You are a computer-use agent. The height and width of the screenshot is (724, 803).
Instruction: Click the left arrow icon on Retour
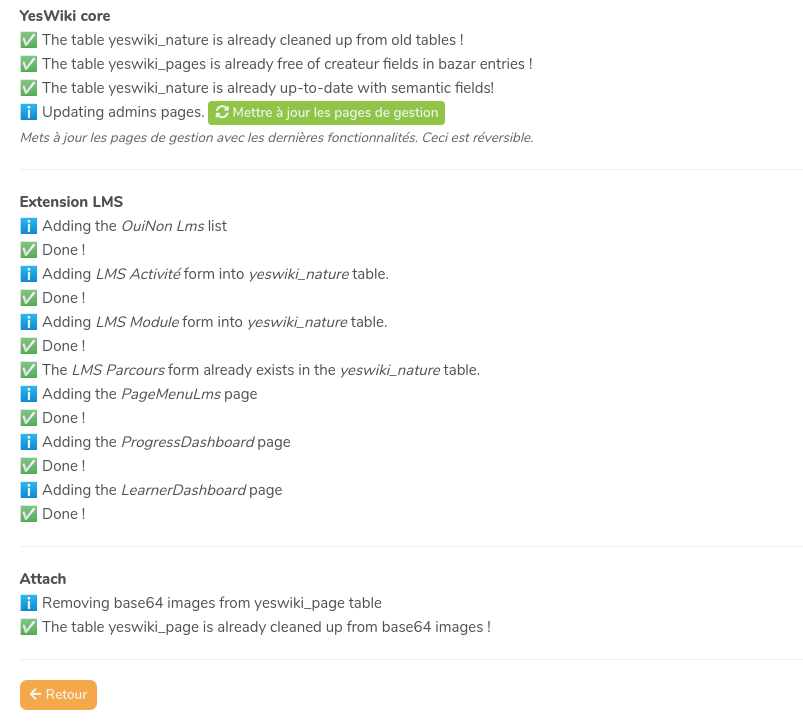point(35,694)
